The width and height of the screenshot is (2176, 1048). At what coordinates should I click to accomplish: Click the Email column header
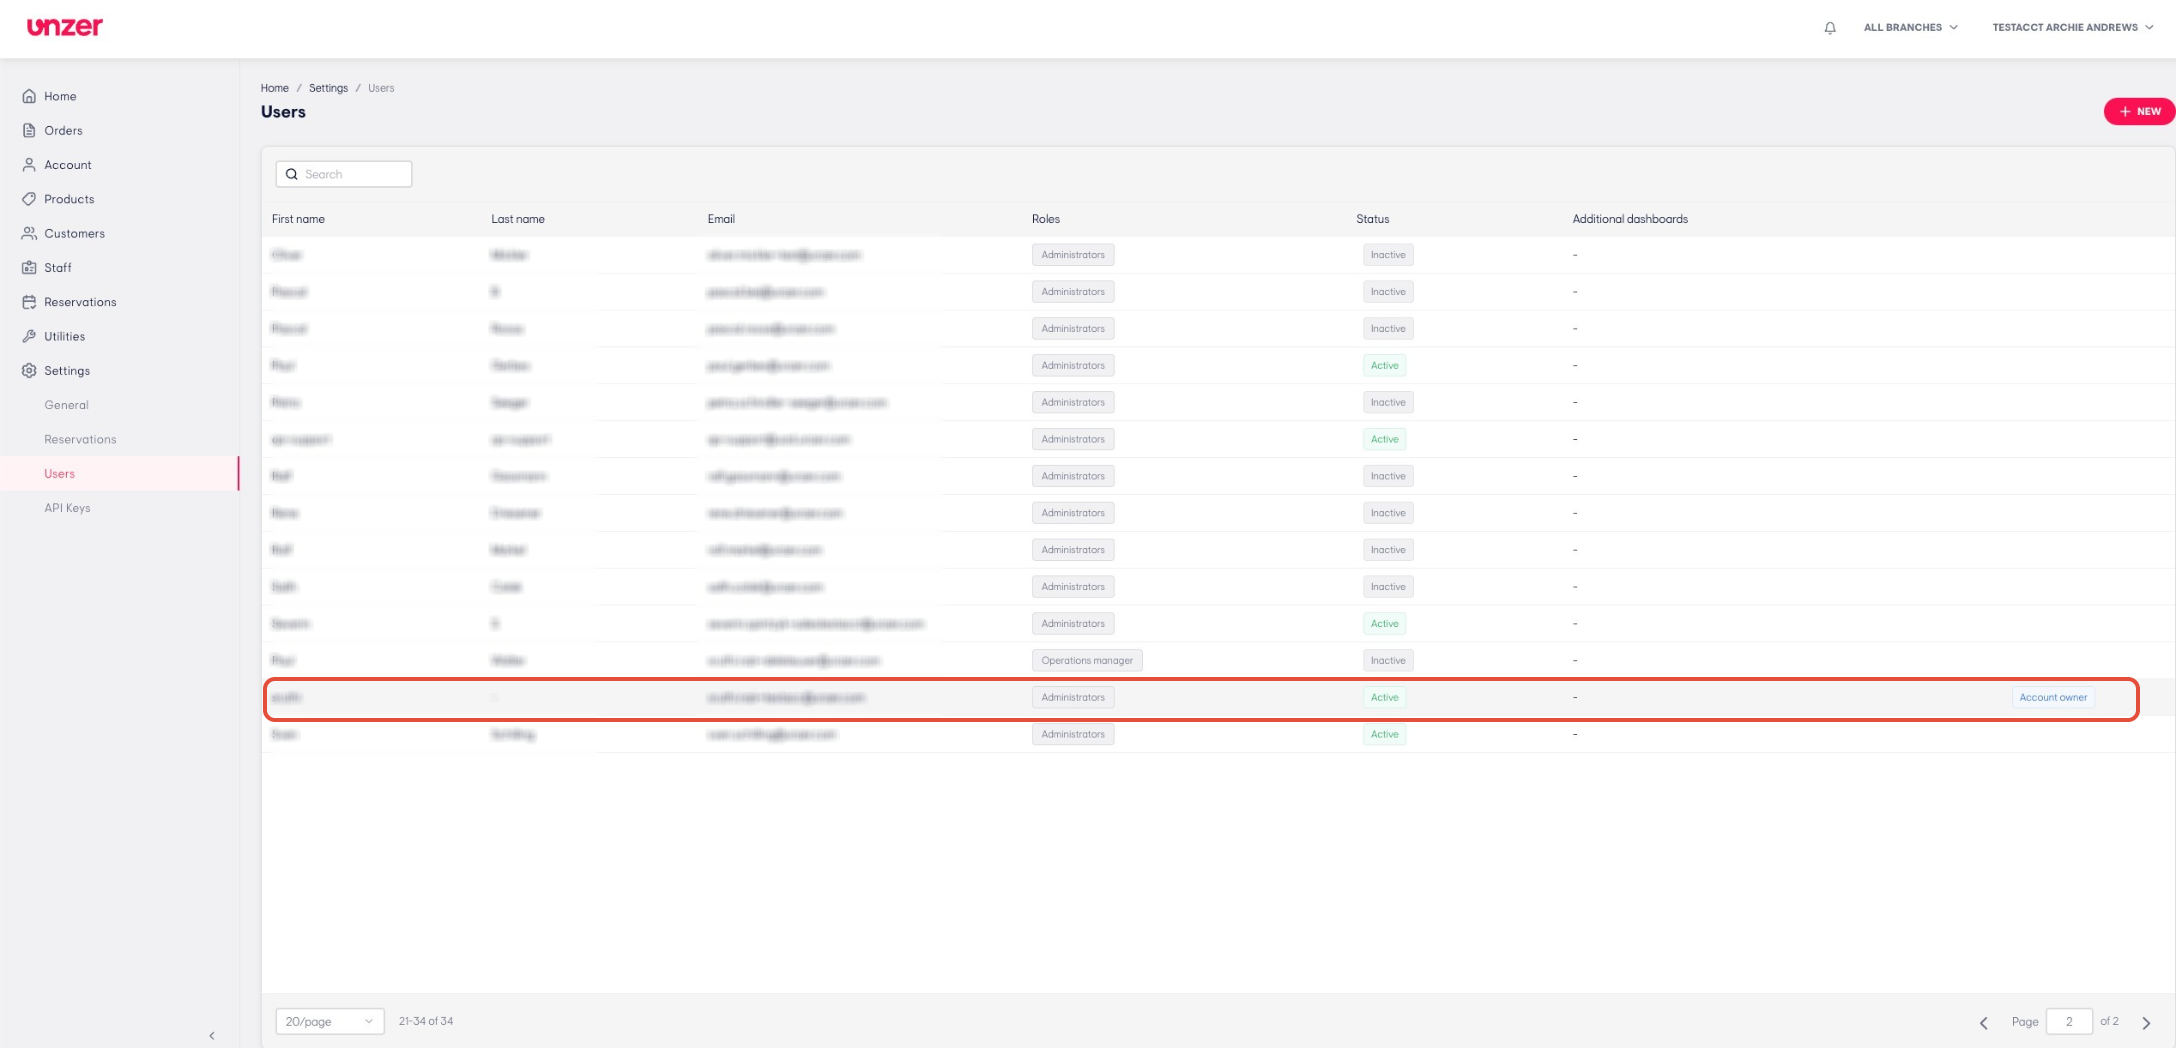721,219
